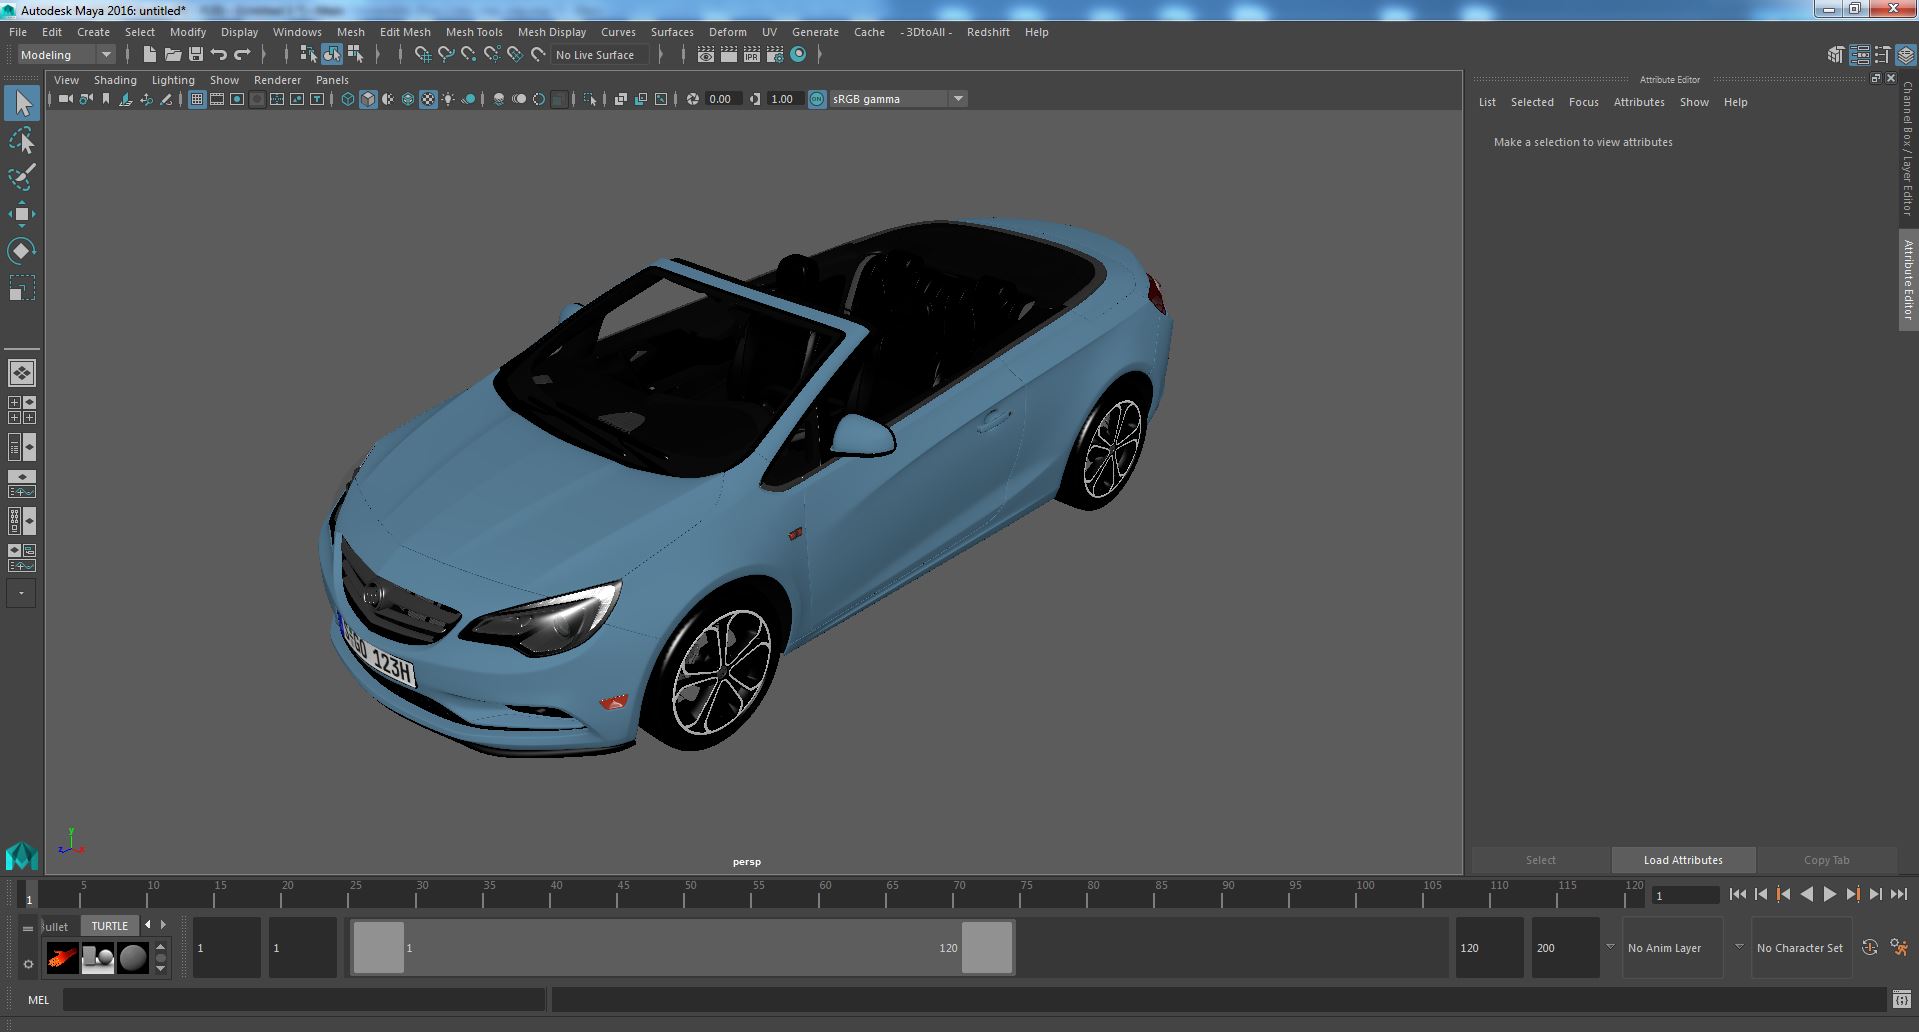1919x1032 pixels.
Task: Choose the Rotate tool
Action: click(x=22, y=250)
